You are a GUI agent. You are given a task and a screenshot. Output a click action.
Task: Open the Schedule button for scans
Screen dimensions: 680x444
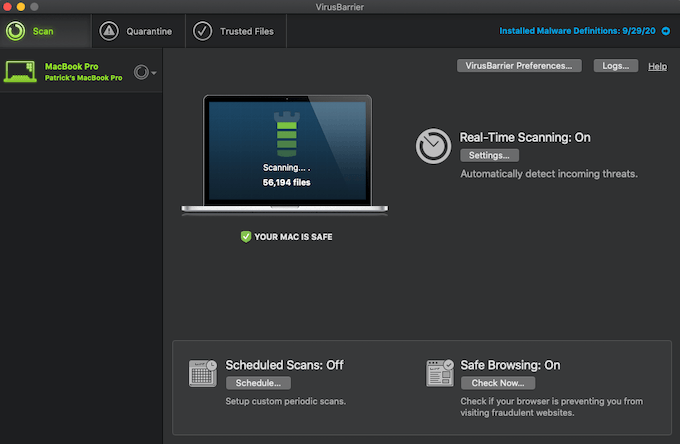(258, 383)
